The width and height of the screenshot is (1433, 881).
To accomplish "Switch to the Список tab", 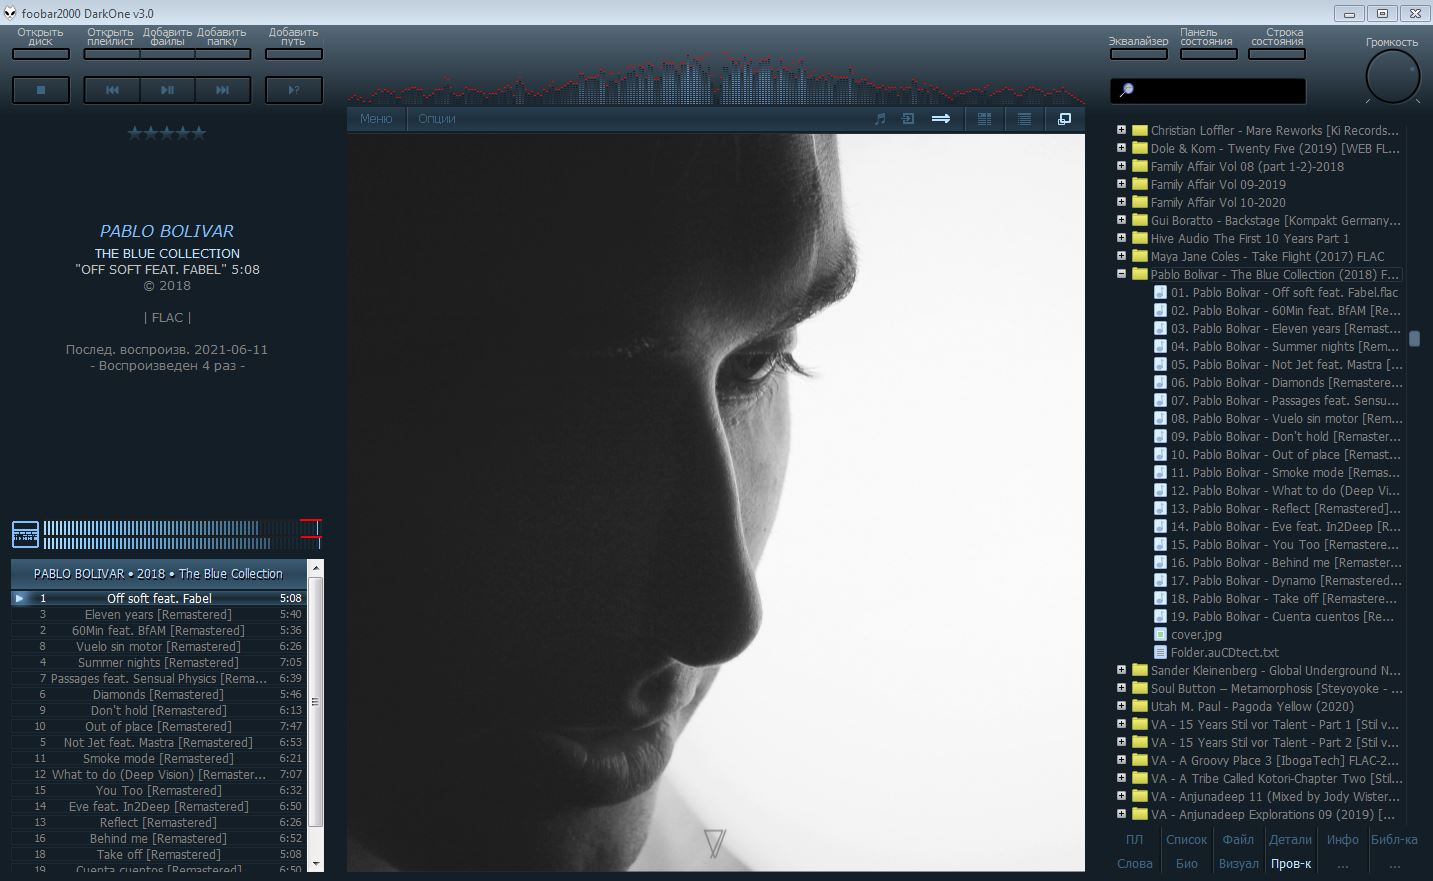I will [1187, 840].
